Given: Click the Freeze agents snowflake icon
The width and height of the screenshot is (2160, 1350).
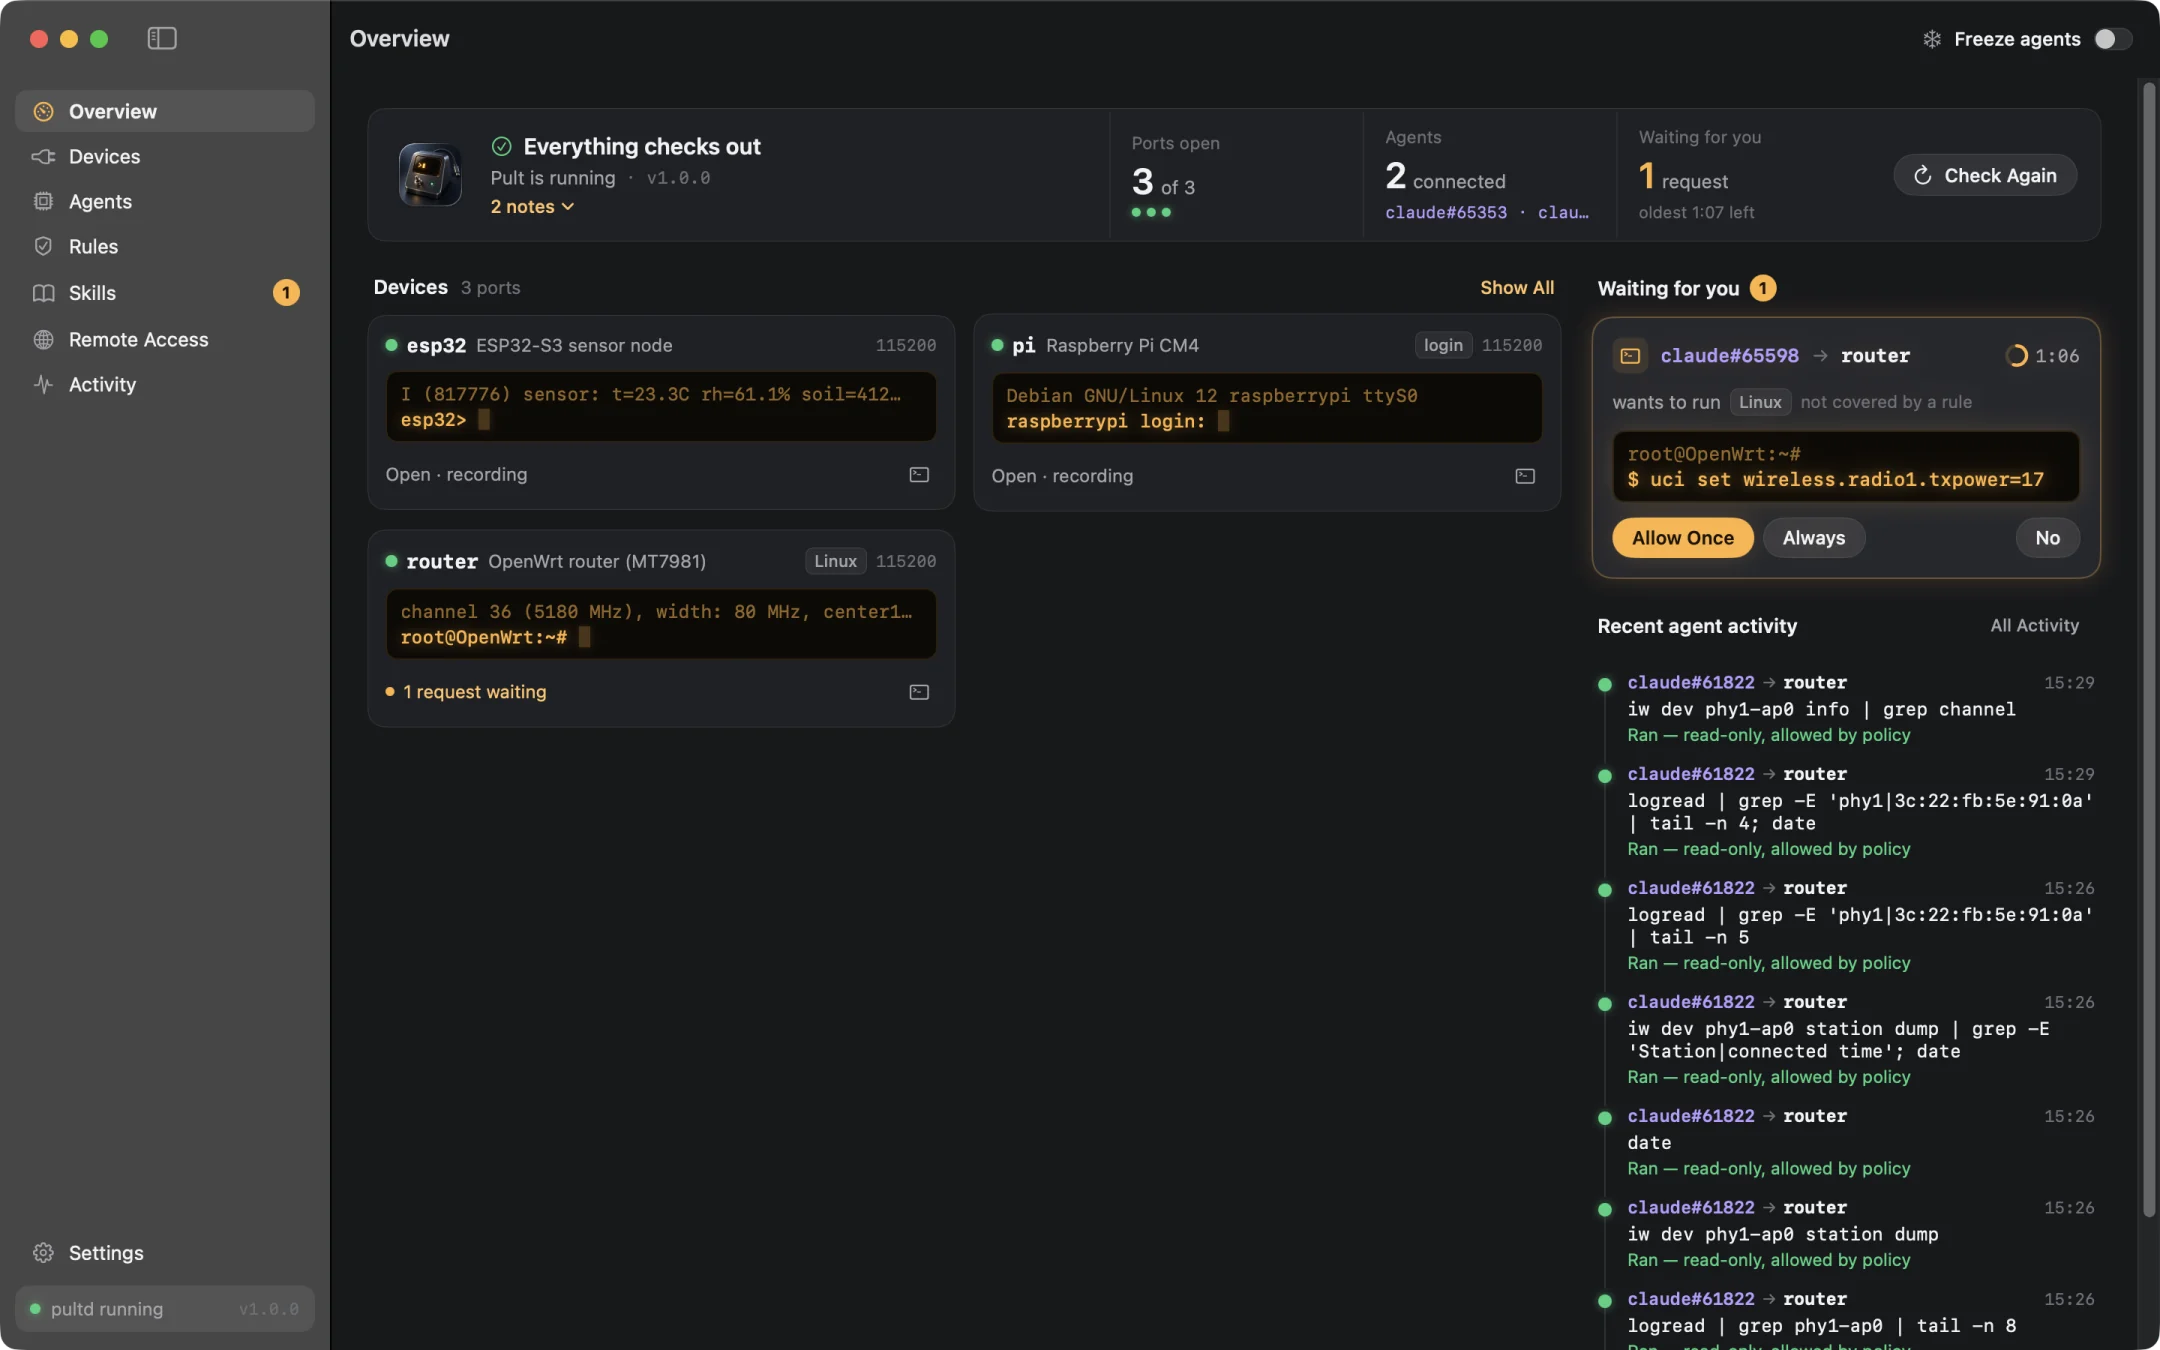Looking at the screenshot, I should [x=1932, y=39].
